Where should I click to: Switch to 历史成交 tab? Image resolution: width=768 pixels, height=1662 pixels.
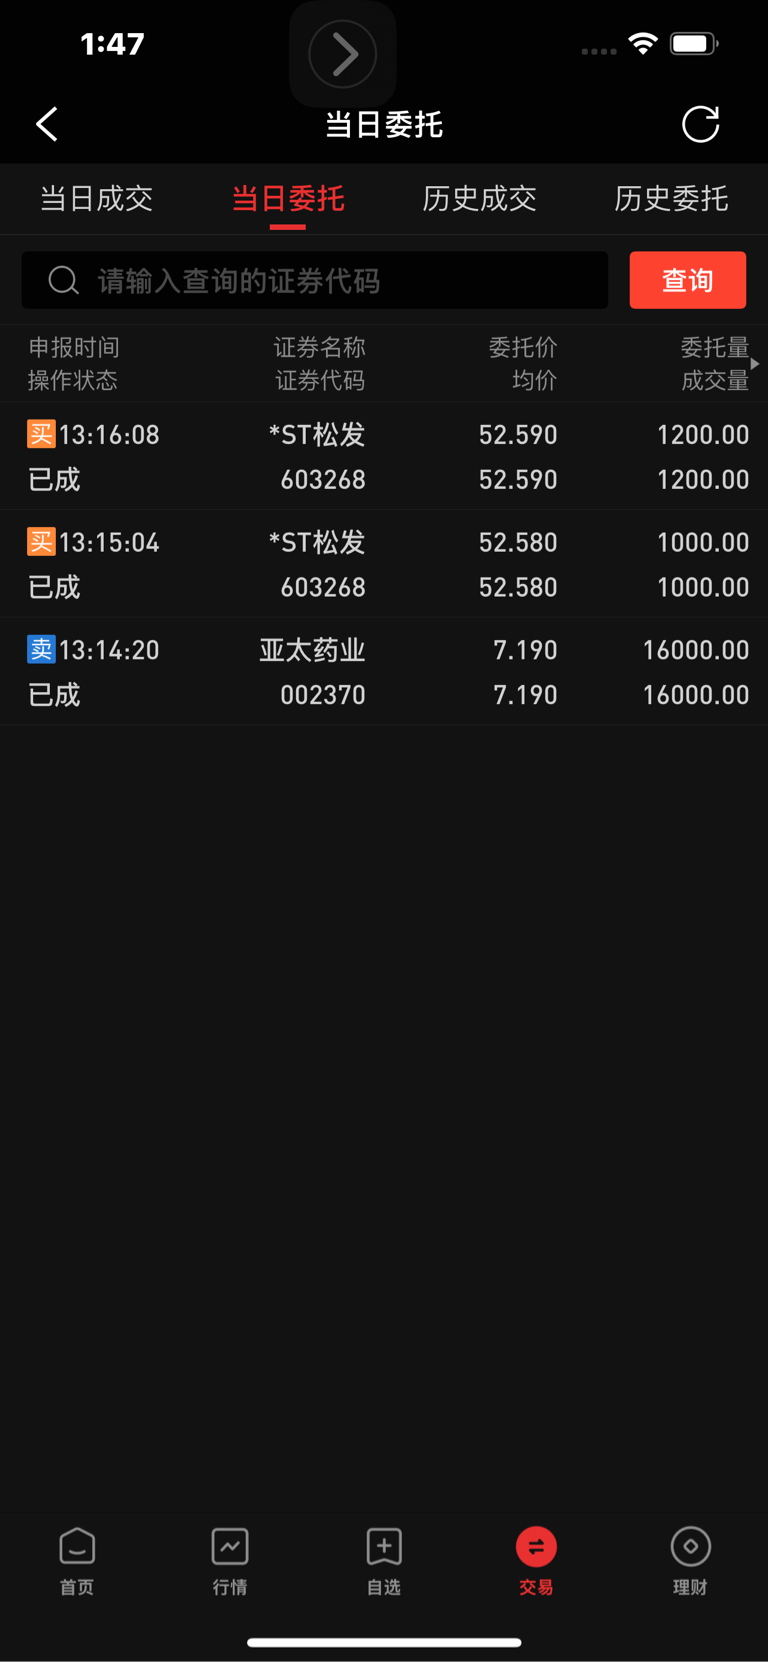[480, 198]
